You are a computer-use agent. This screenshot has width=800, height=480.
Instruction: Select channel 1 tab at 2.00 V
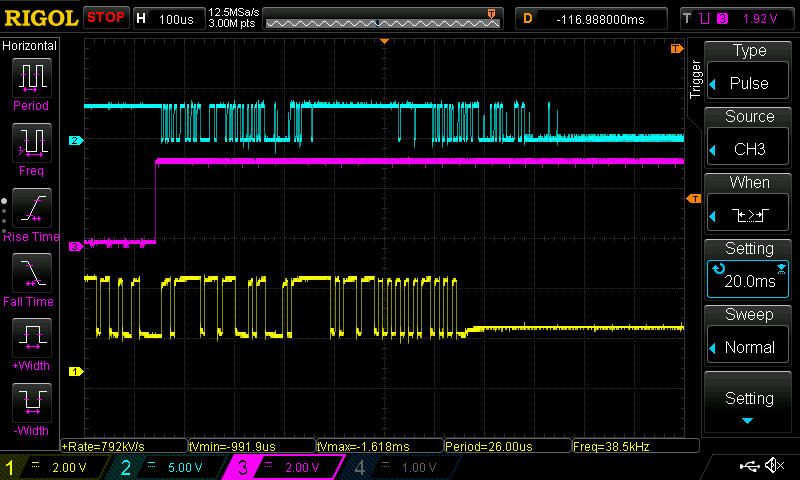coord(54,467)
